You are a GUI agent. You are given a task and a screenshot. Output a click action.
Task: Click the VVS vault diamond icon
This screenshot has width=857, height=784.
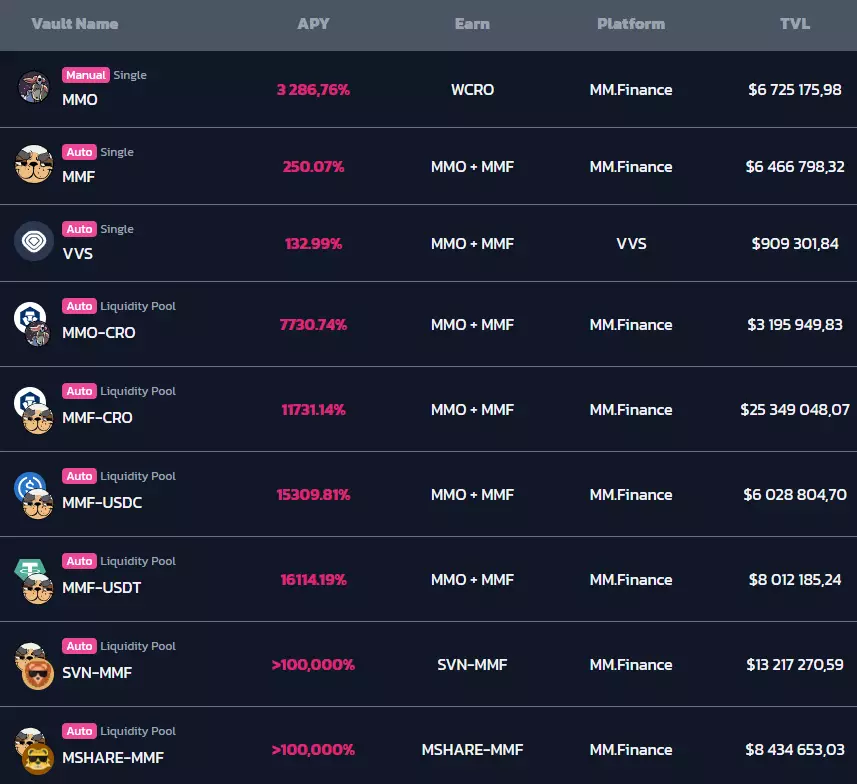pos(34,241)
